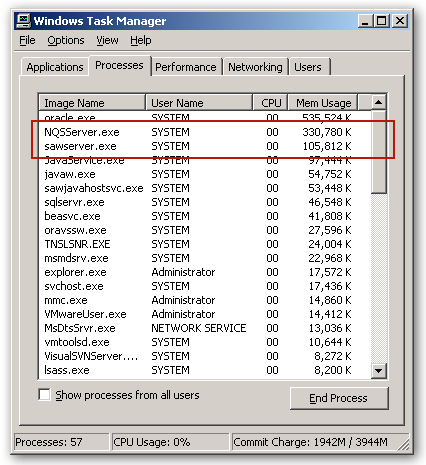Image resolution: width=426 pixels, height=465 pixels.
Task: Select the explorer.exe process
Action: tap(204, 272)
